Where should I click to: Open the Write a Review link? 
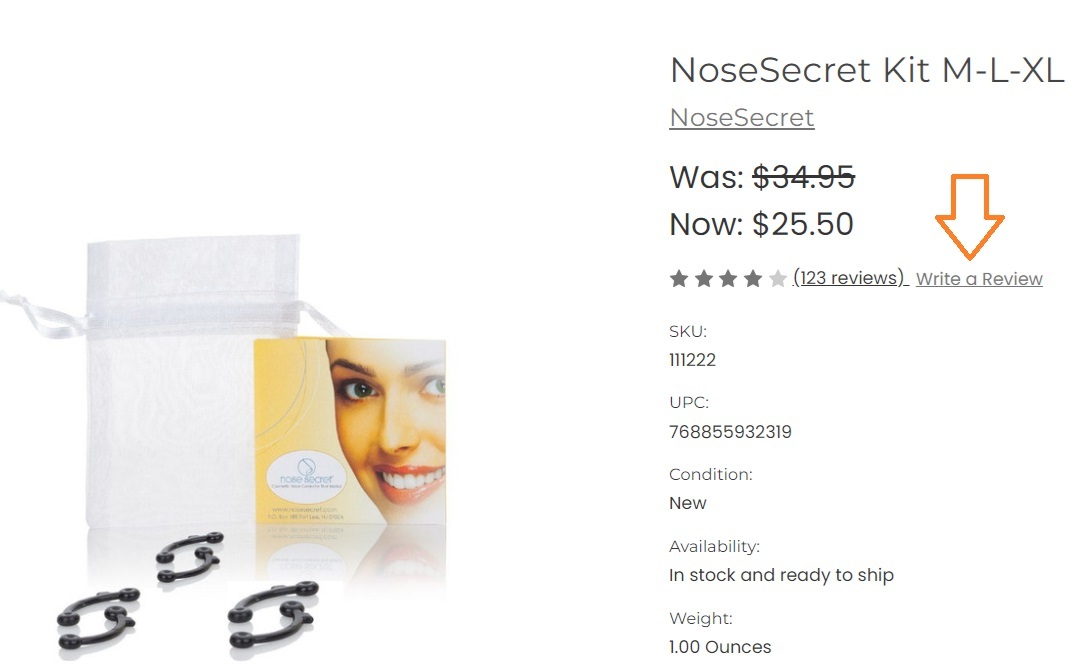(979, 279)
